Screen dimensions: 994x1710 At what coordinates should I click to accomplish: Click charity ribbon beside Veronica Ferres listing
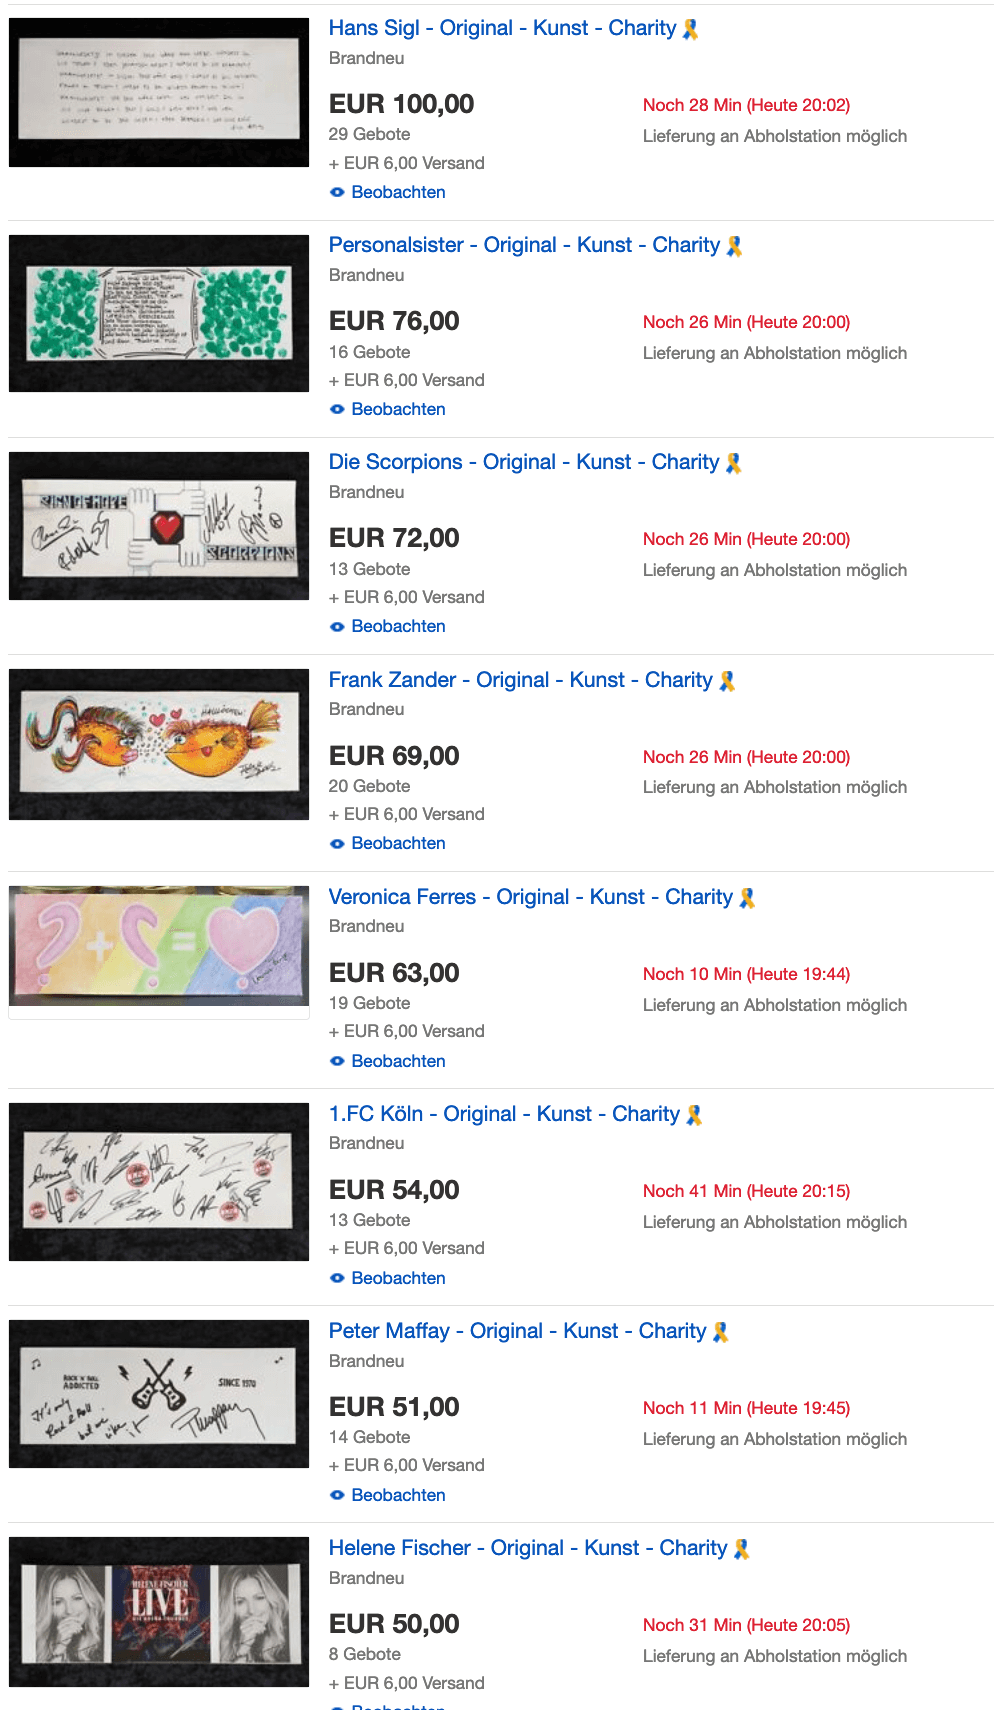[747, 899]
